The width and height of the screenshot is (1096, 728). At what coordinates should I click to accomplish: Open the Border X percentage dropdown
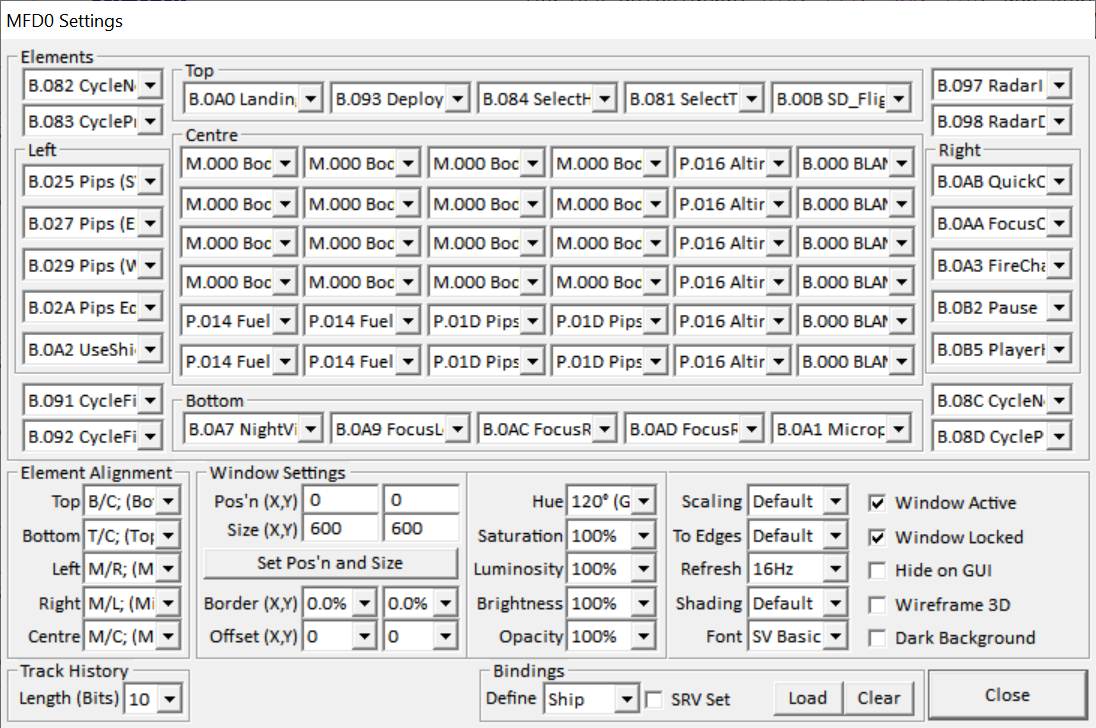point(340,603)
